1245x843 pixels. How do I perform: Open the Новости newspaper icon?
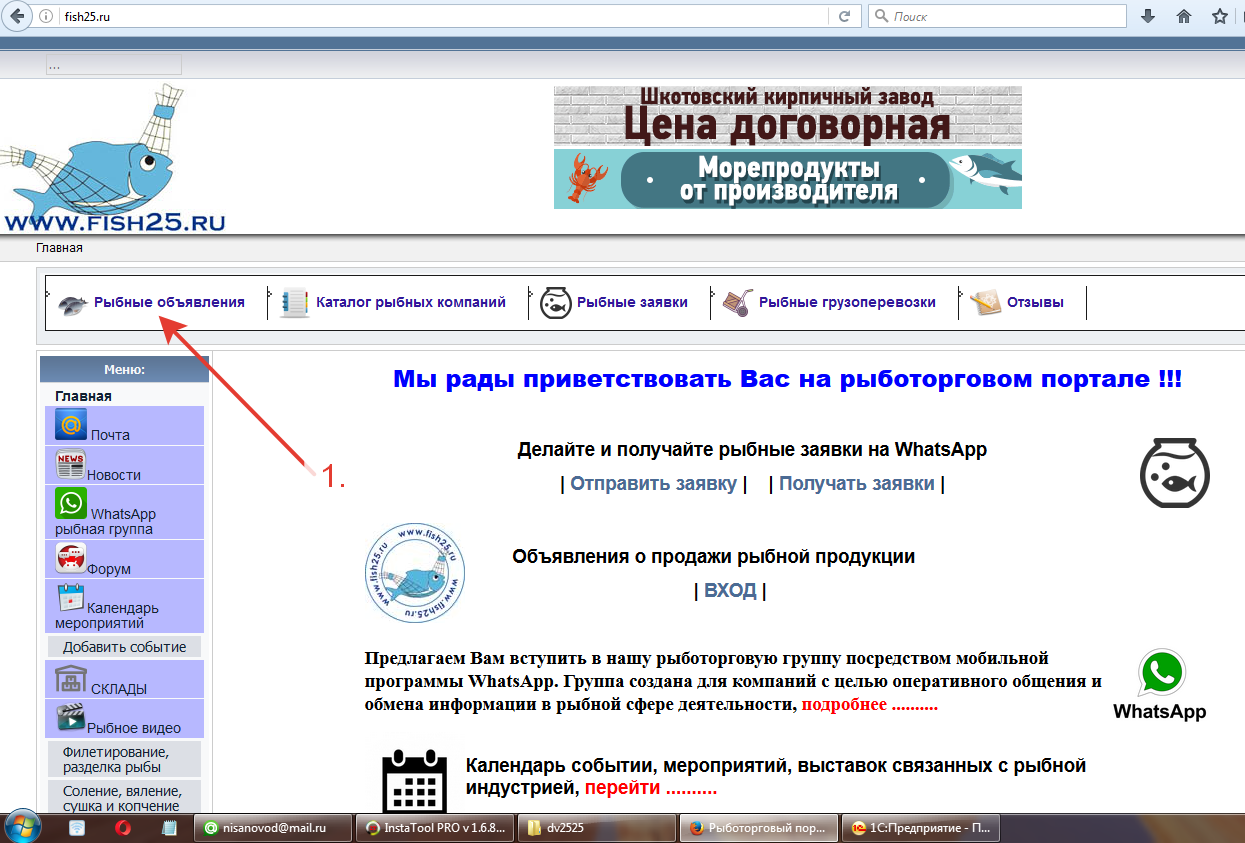(x=70, y=465)
